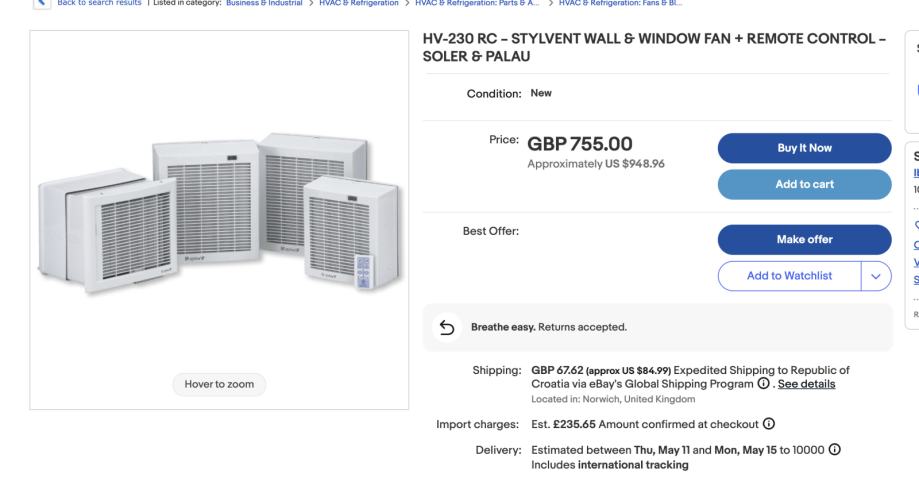Click the Make offer button
919x478 pixels.
click(x=804, y=240)
